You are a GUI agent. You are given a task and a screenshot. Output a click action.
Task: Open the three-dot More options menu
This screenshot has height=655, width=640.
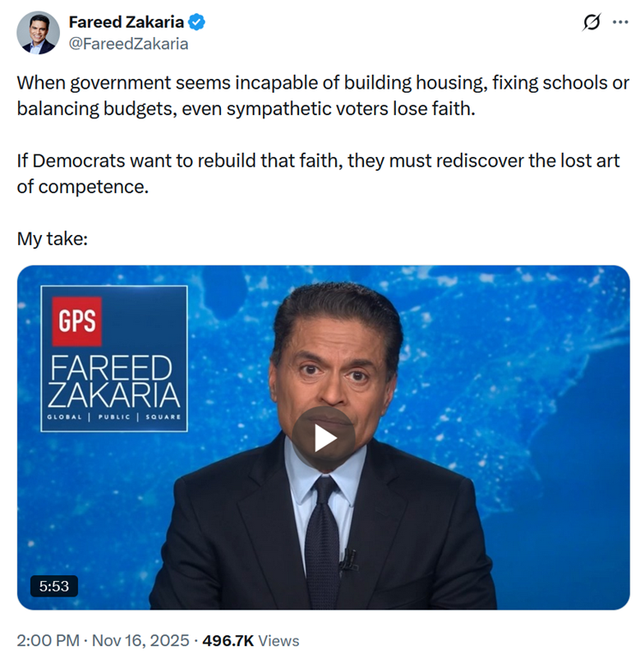pyautogui.click(x=620, y=22)
